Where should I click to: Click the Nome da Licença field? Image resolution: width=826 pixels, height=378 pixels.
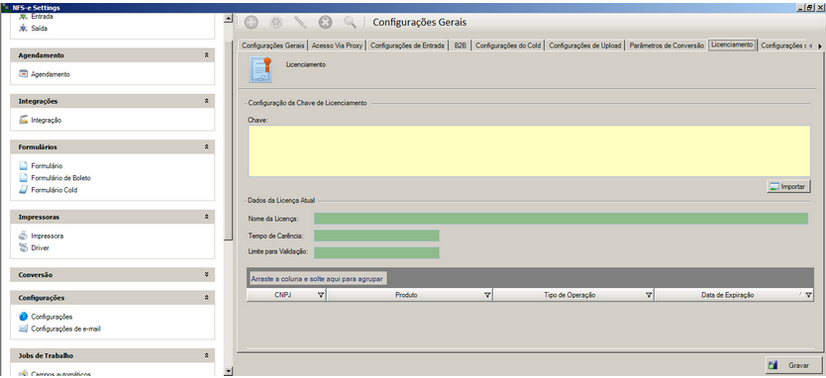[x=561, y=218]
